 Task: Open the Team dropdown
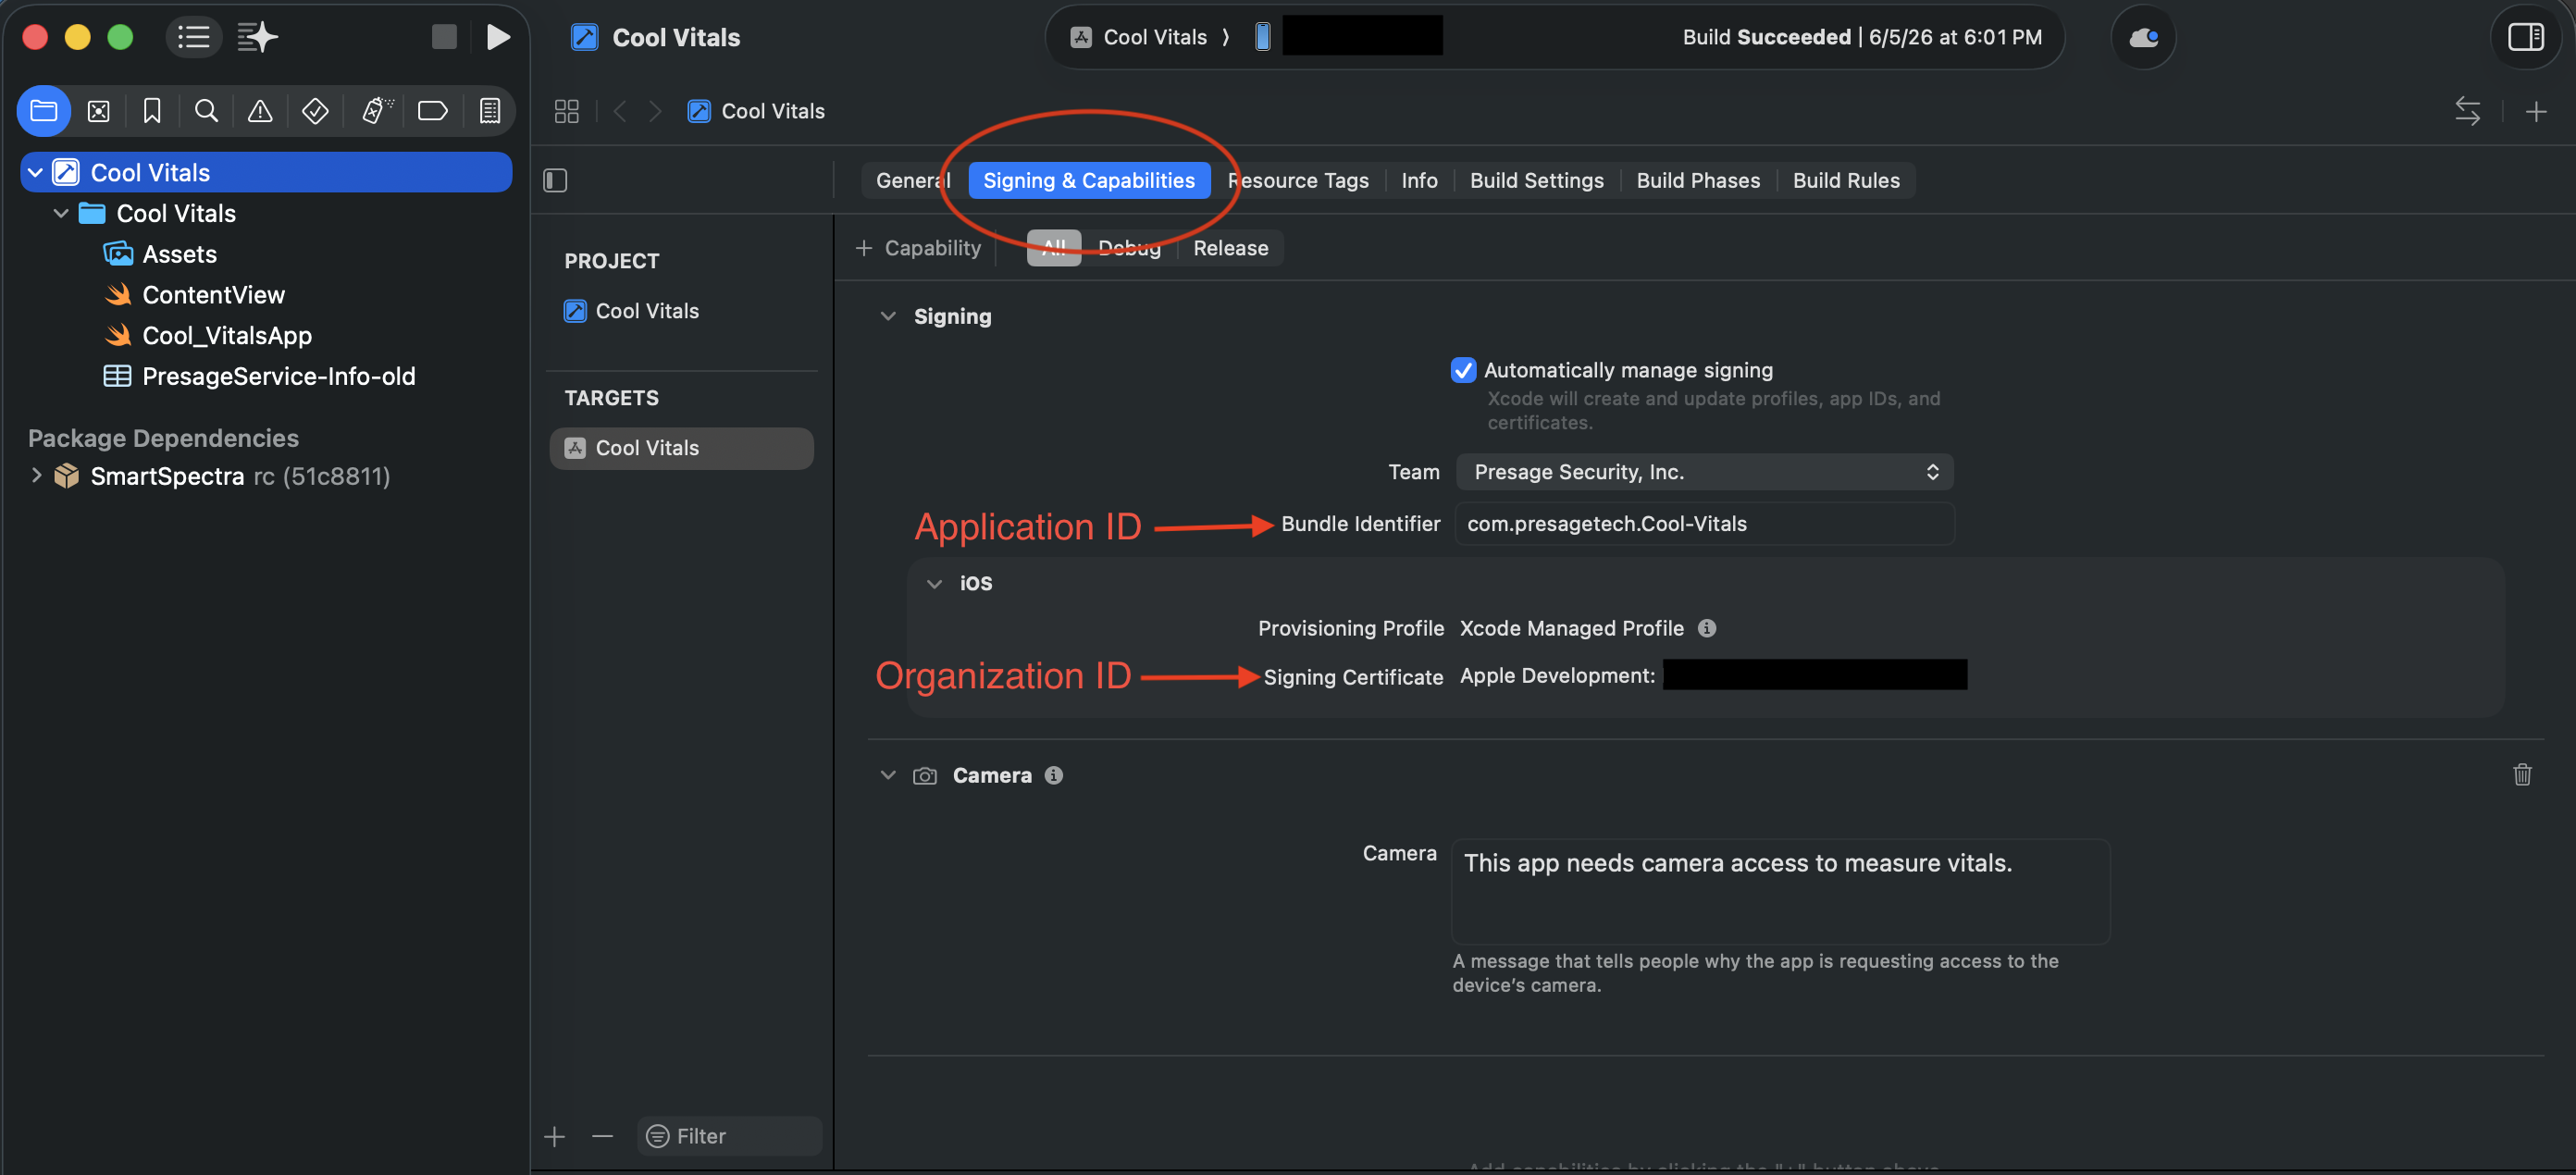tap(1704, 472)
